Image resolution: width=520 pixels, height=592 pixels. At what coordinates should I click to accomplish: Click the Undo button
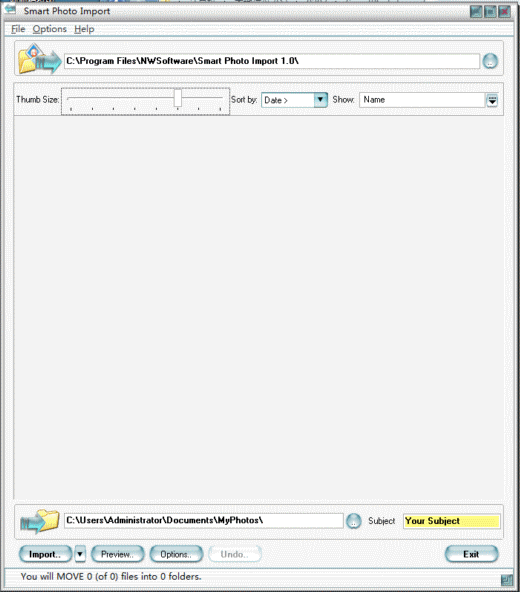(x=235, y=554)
